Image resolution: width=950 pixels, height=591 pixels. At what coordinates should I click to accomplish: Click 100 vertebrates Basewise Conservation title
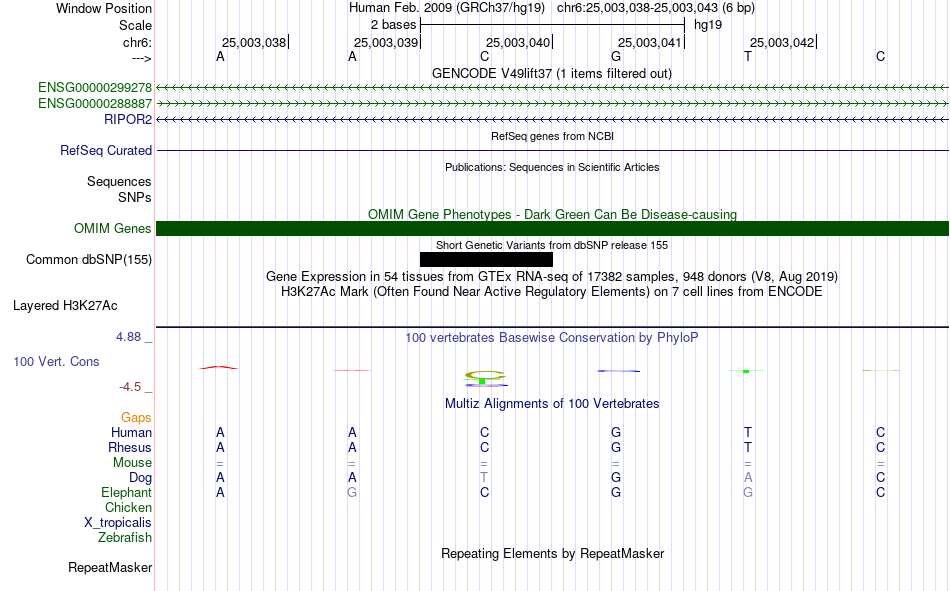pos(552,338)
